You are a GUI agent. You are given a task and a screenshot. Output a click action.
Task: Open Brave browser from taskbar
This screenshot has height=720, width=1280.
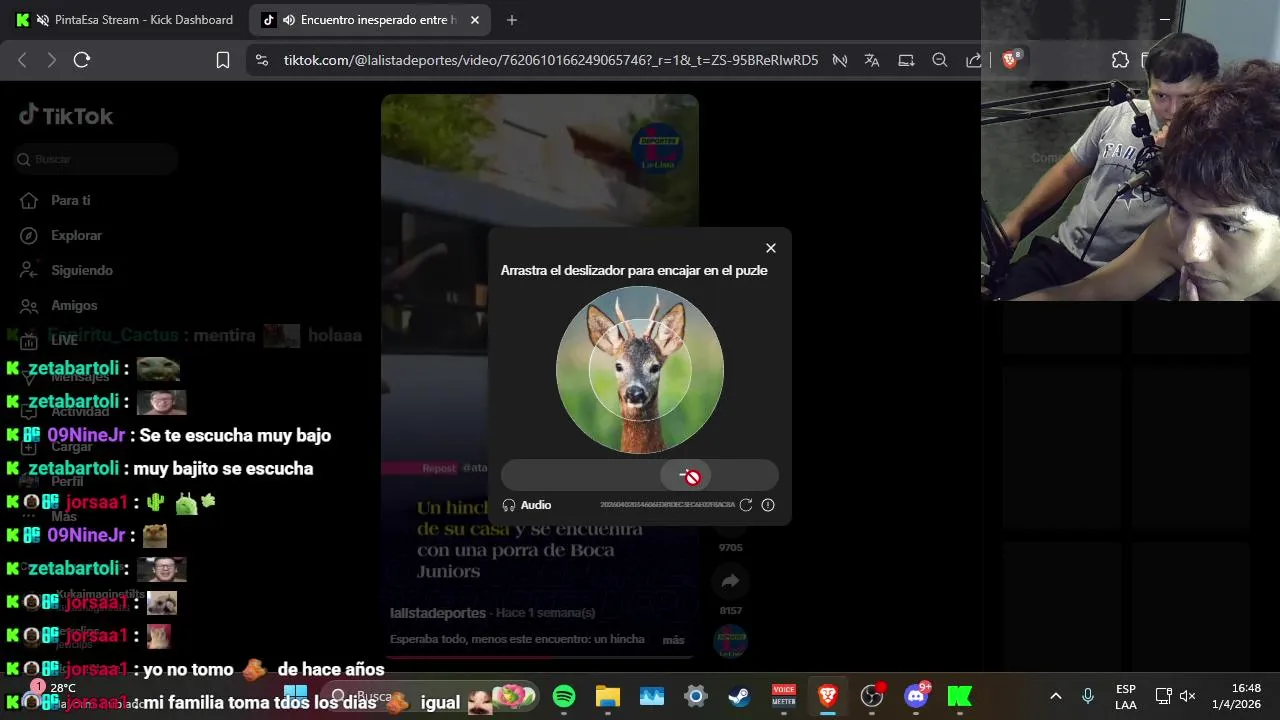pyautogui.click(x=828, y=696)
